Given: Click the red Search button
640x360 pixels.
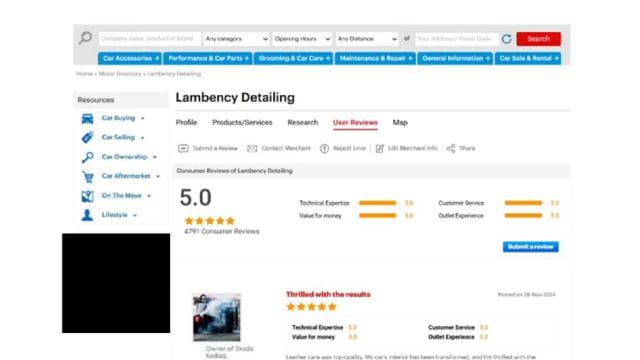Looking at the screenshot, I should coord(538,39).
